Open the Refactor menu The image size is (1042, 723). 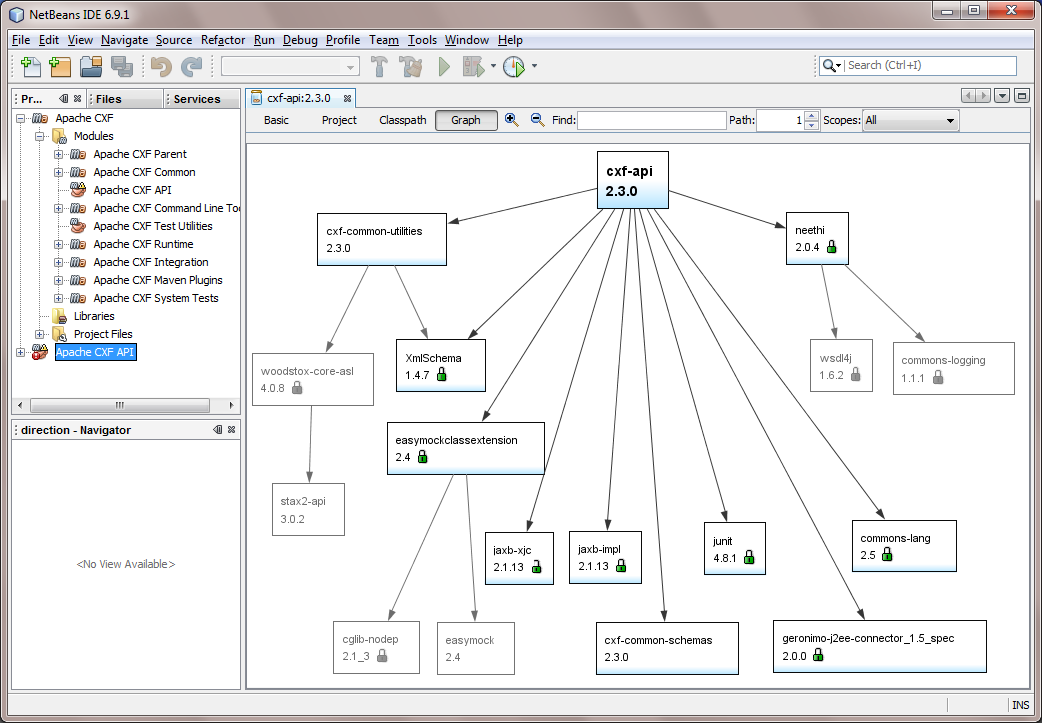pos(222,40)
